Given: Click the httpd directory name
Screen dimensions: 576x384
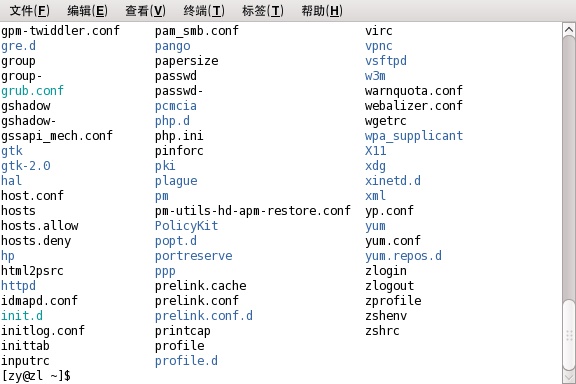Looking at the screenshot, I should point(18,286).
